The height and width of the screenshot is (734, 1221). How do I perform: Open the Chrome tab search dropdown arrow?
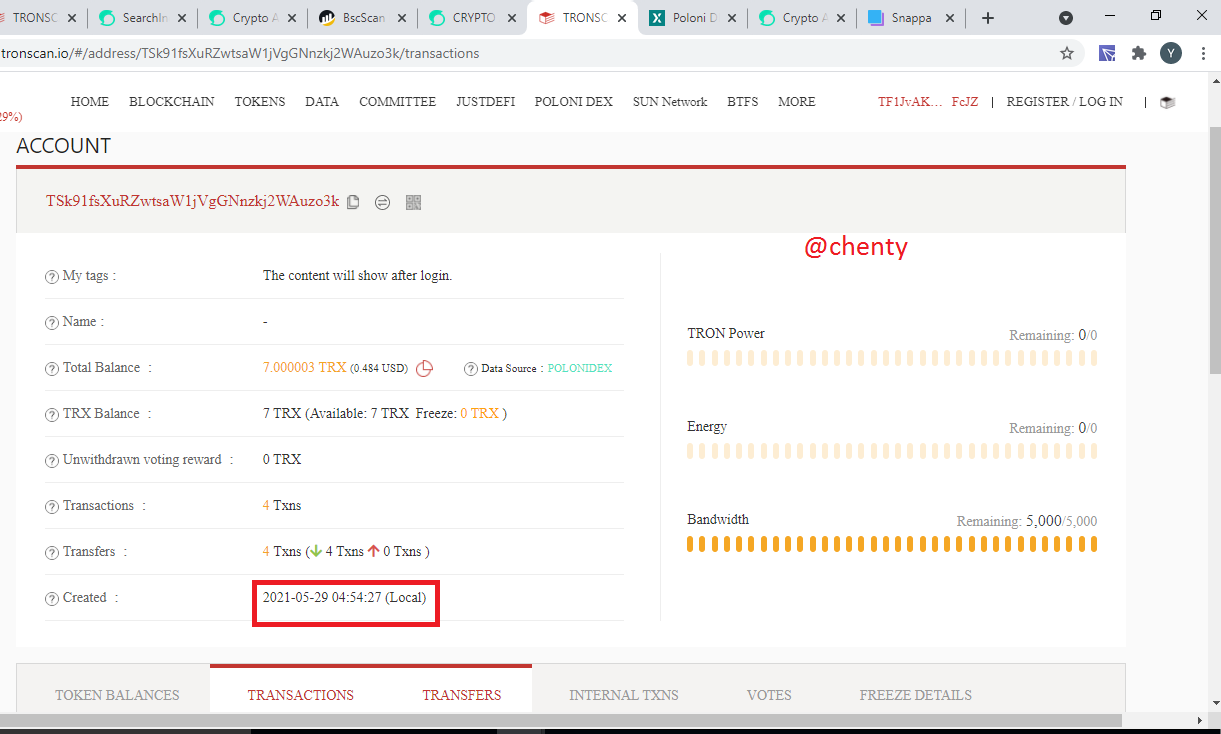tap(1066, 18)
